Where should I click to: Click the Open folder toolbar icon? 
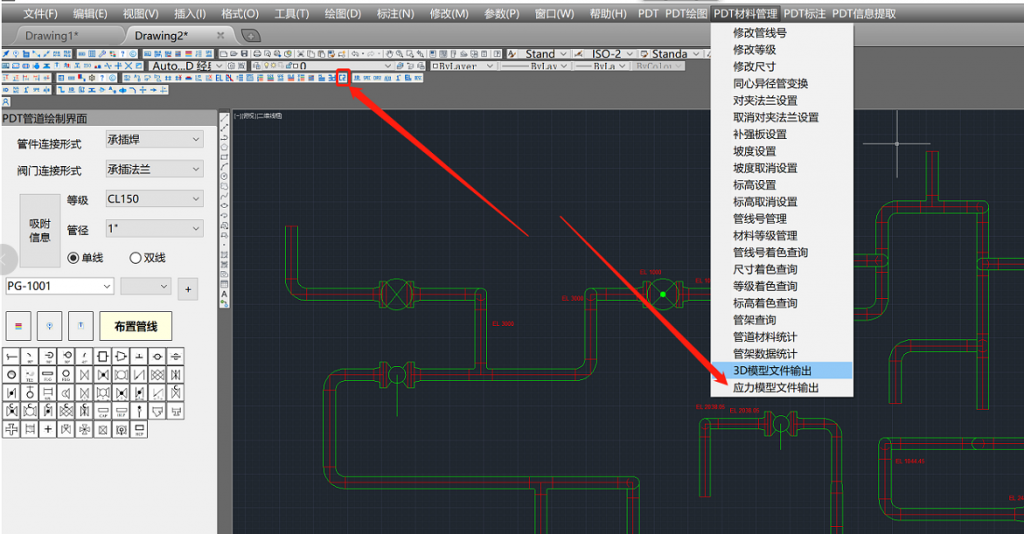coord(233,53)
